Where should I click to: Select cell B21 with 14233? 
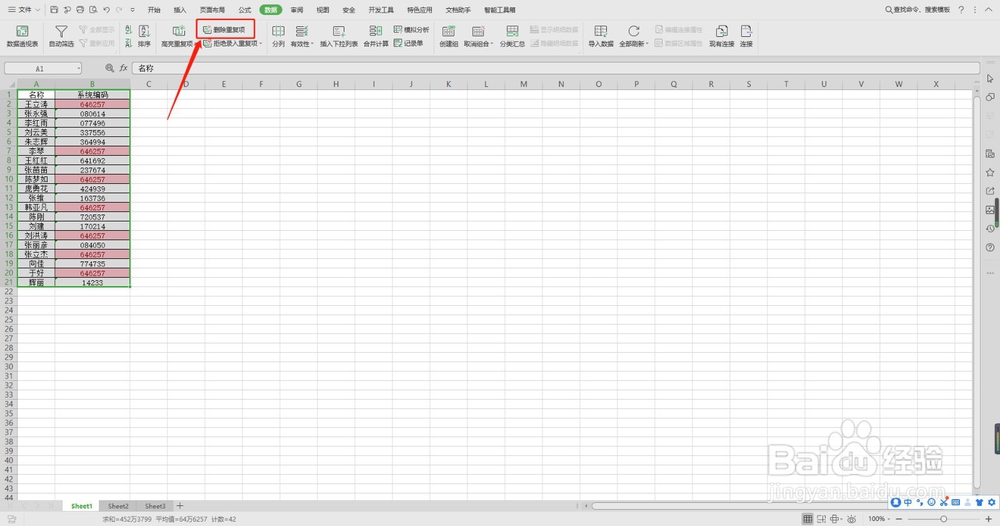click(92, 282)
